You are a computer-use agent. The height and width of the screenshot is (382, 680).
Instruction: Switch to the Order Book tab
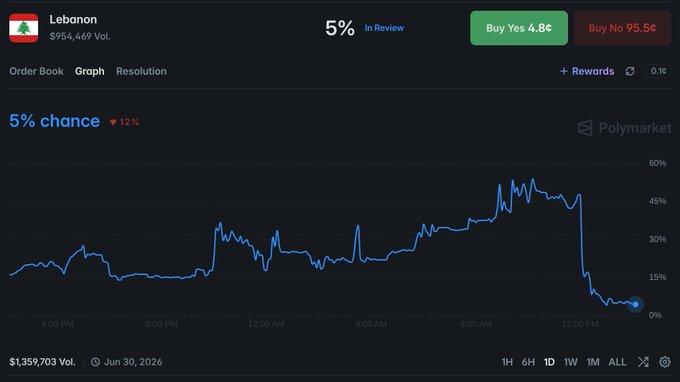click(36, 71)
